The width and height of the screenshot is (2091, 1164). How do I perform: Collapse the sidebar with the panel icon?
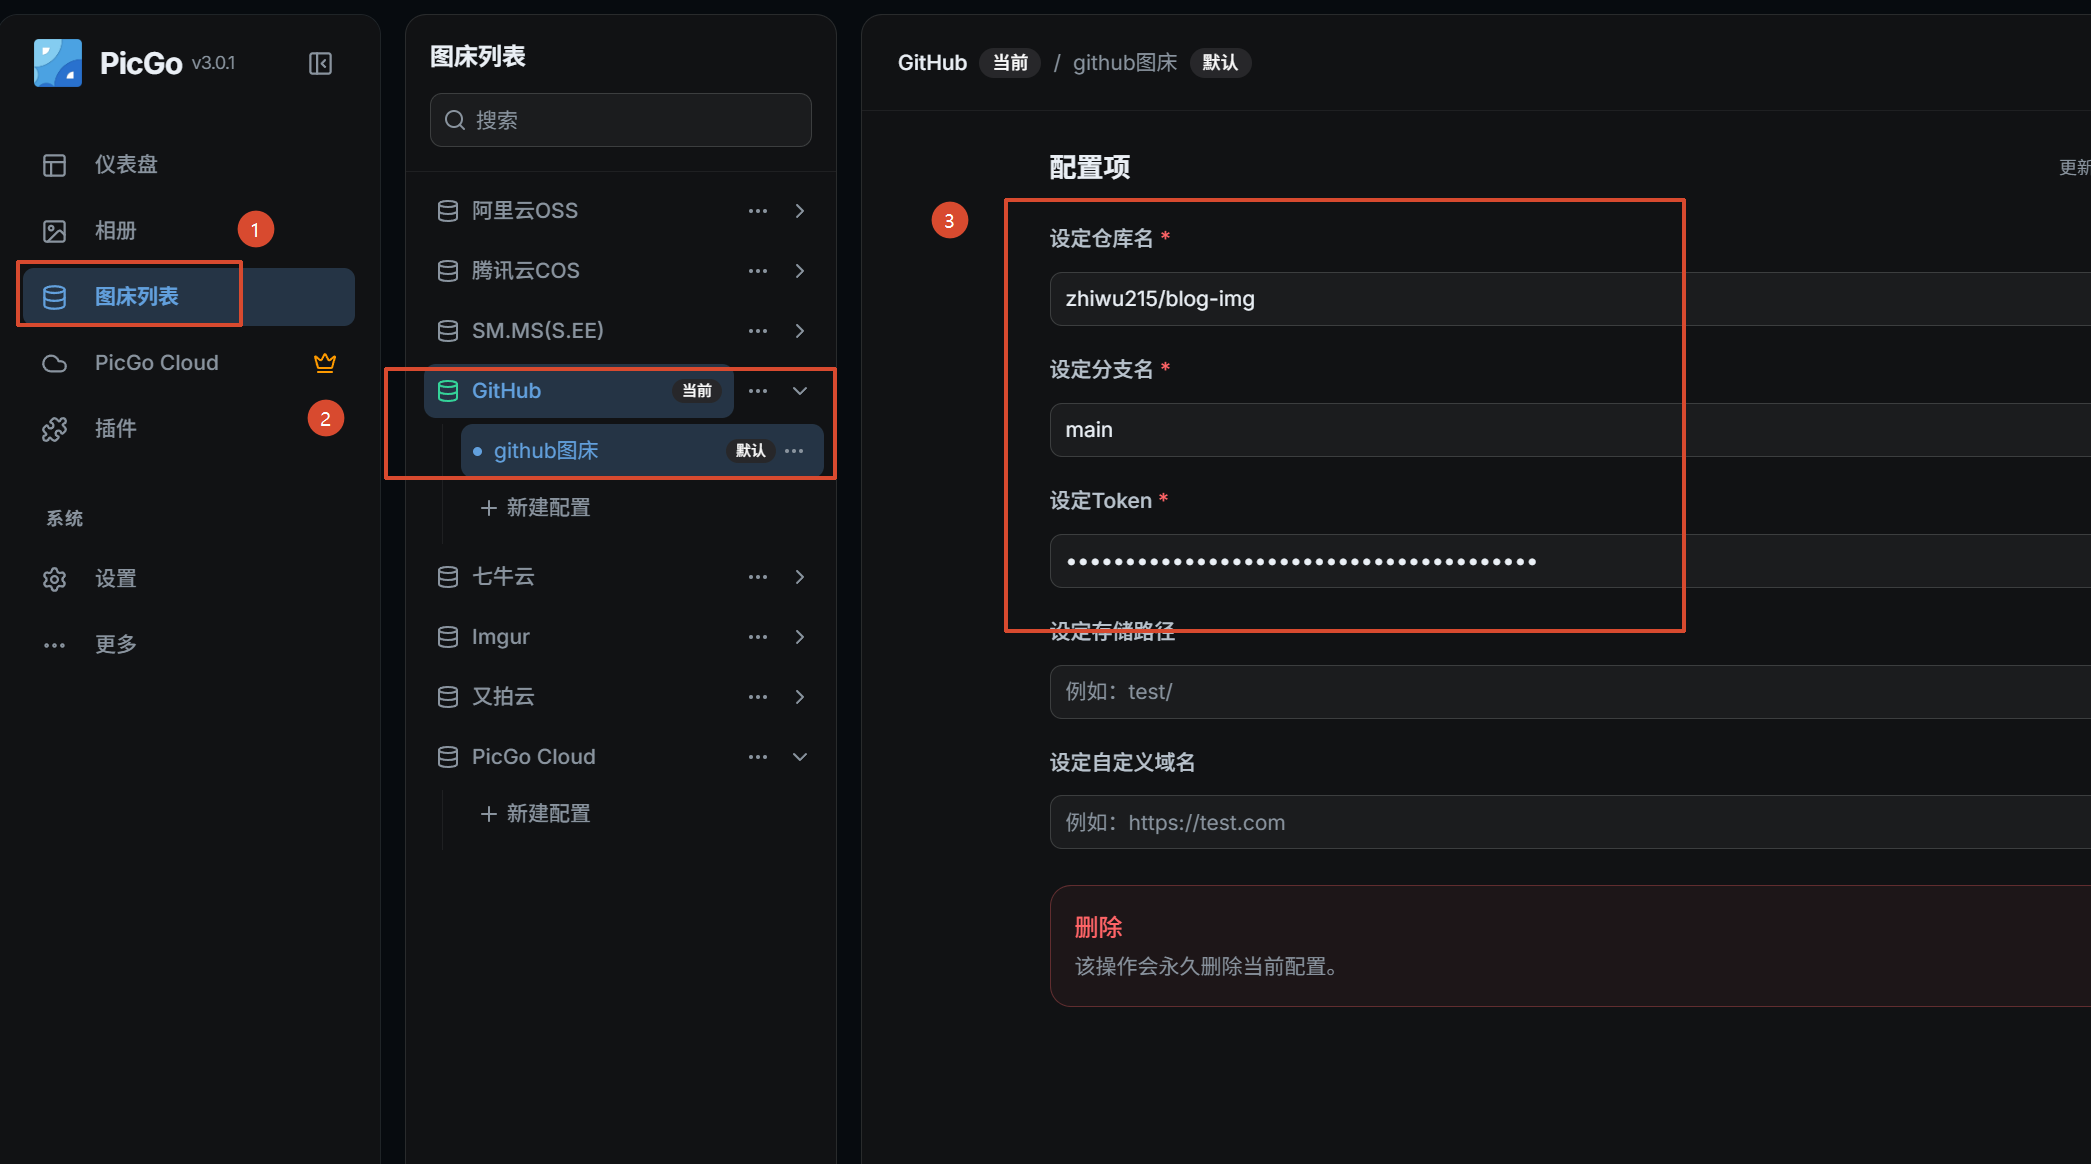[x=320, y=64]
